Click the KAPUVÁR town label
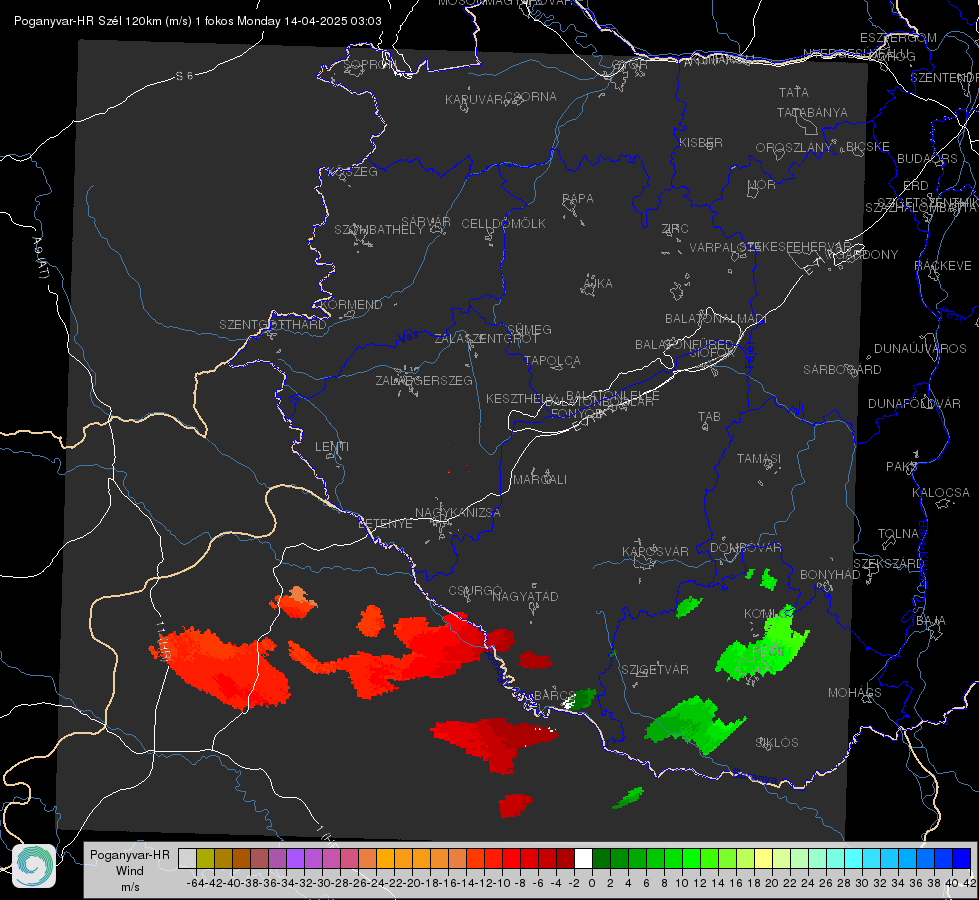979x900 pixels. [x=474, y=100]
